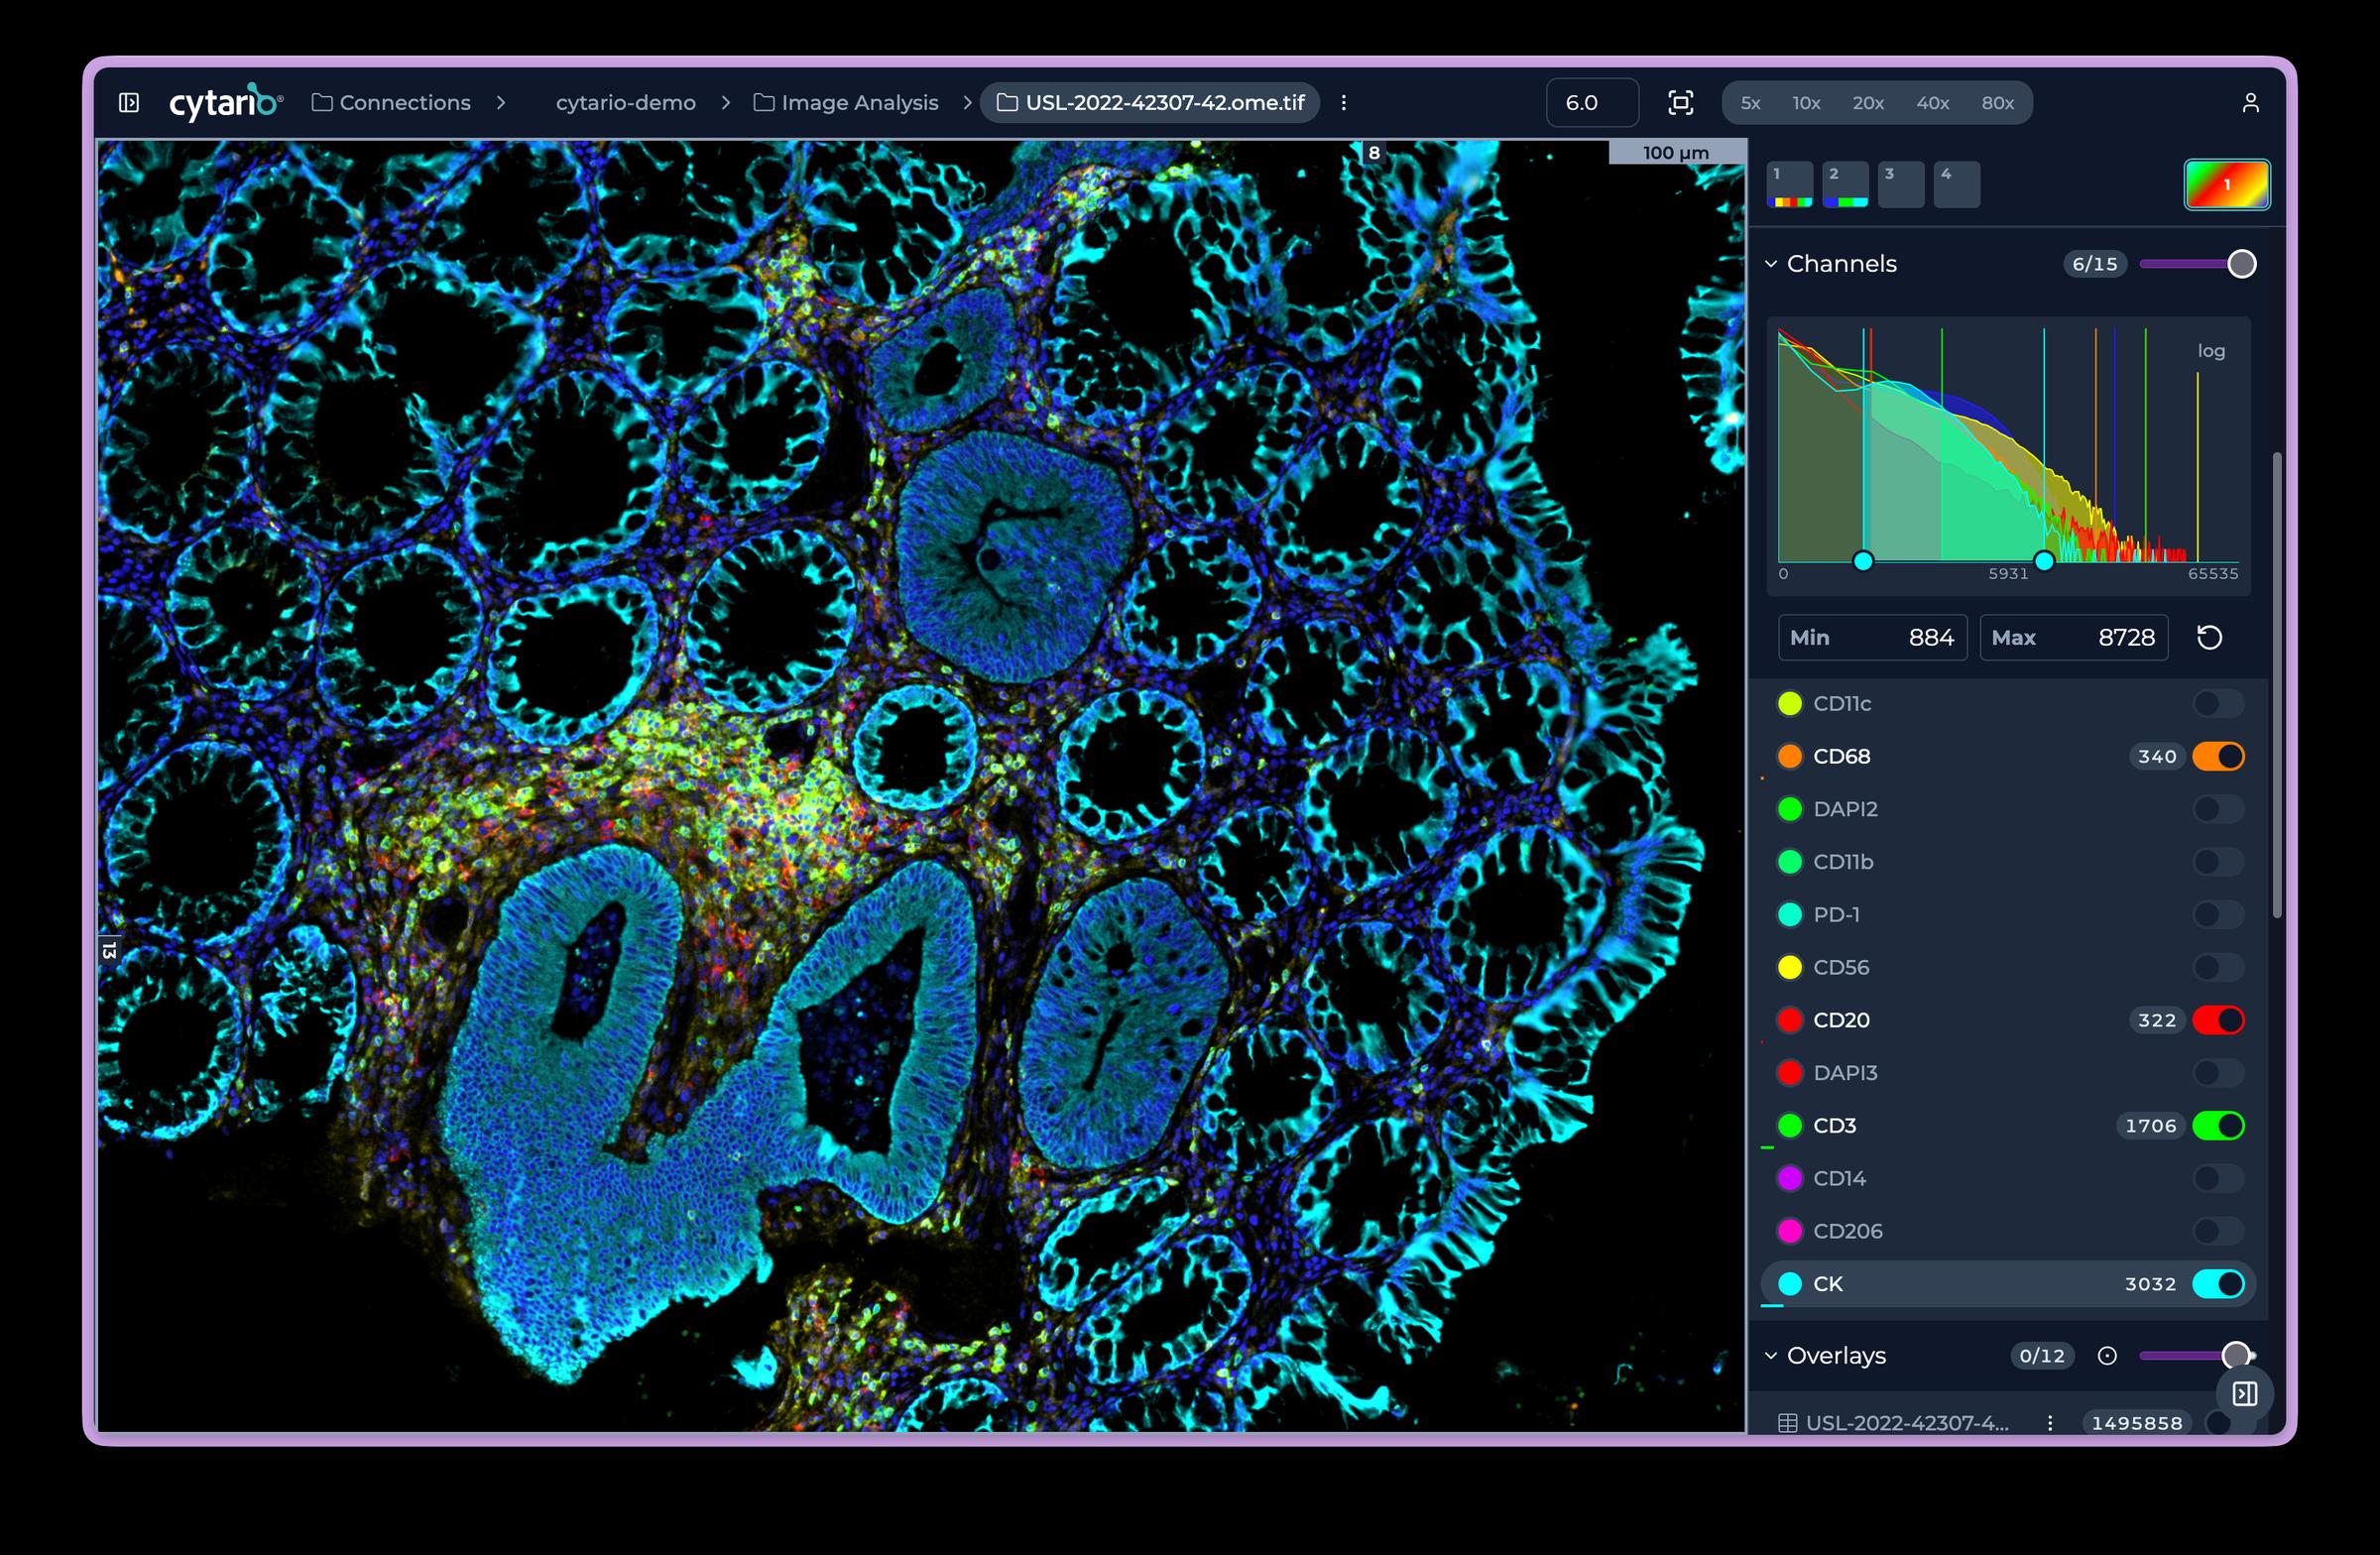Open the file options kebab menu in breadcrumb
The width and height of the screenshot is (2380, 1555).
(1344, 102)
